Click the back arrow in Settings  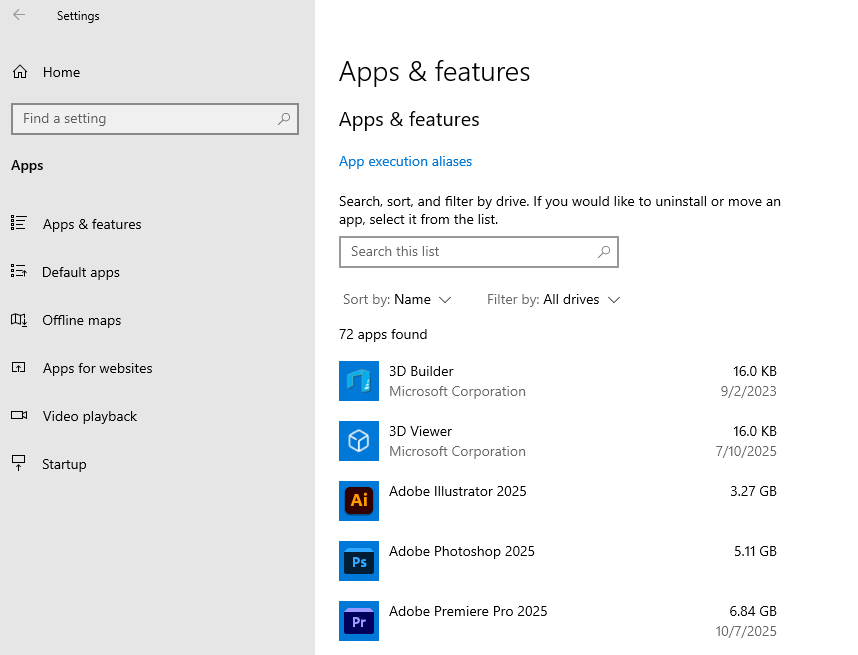20,15
